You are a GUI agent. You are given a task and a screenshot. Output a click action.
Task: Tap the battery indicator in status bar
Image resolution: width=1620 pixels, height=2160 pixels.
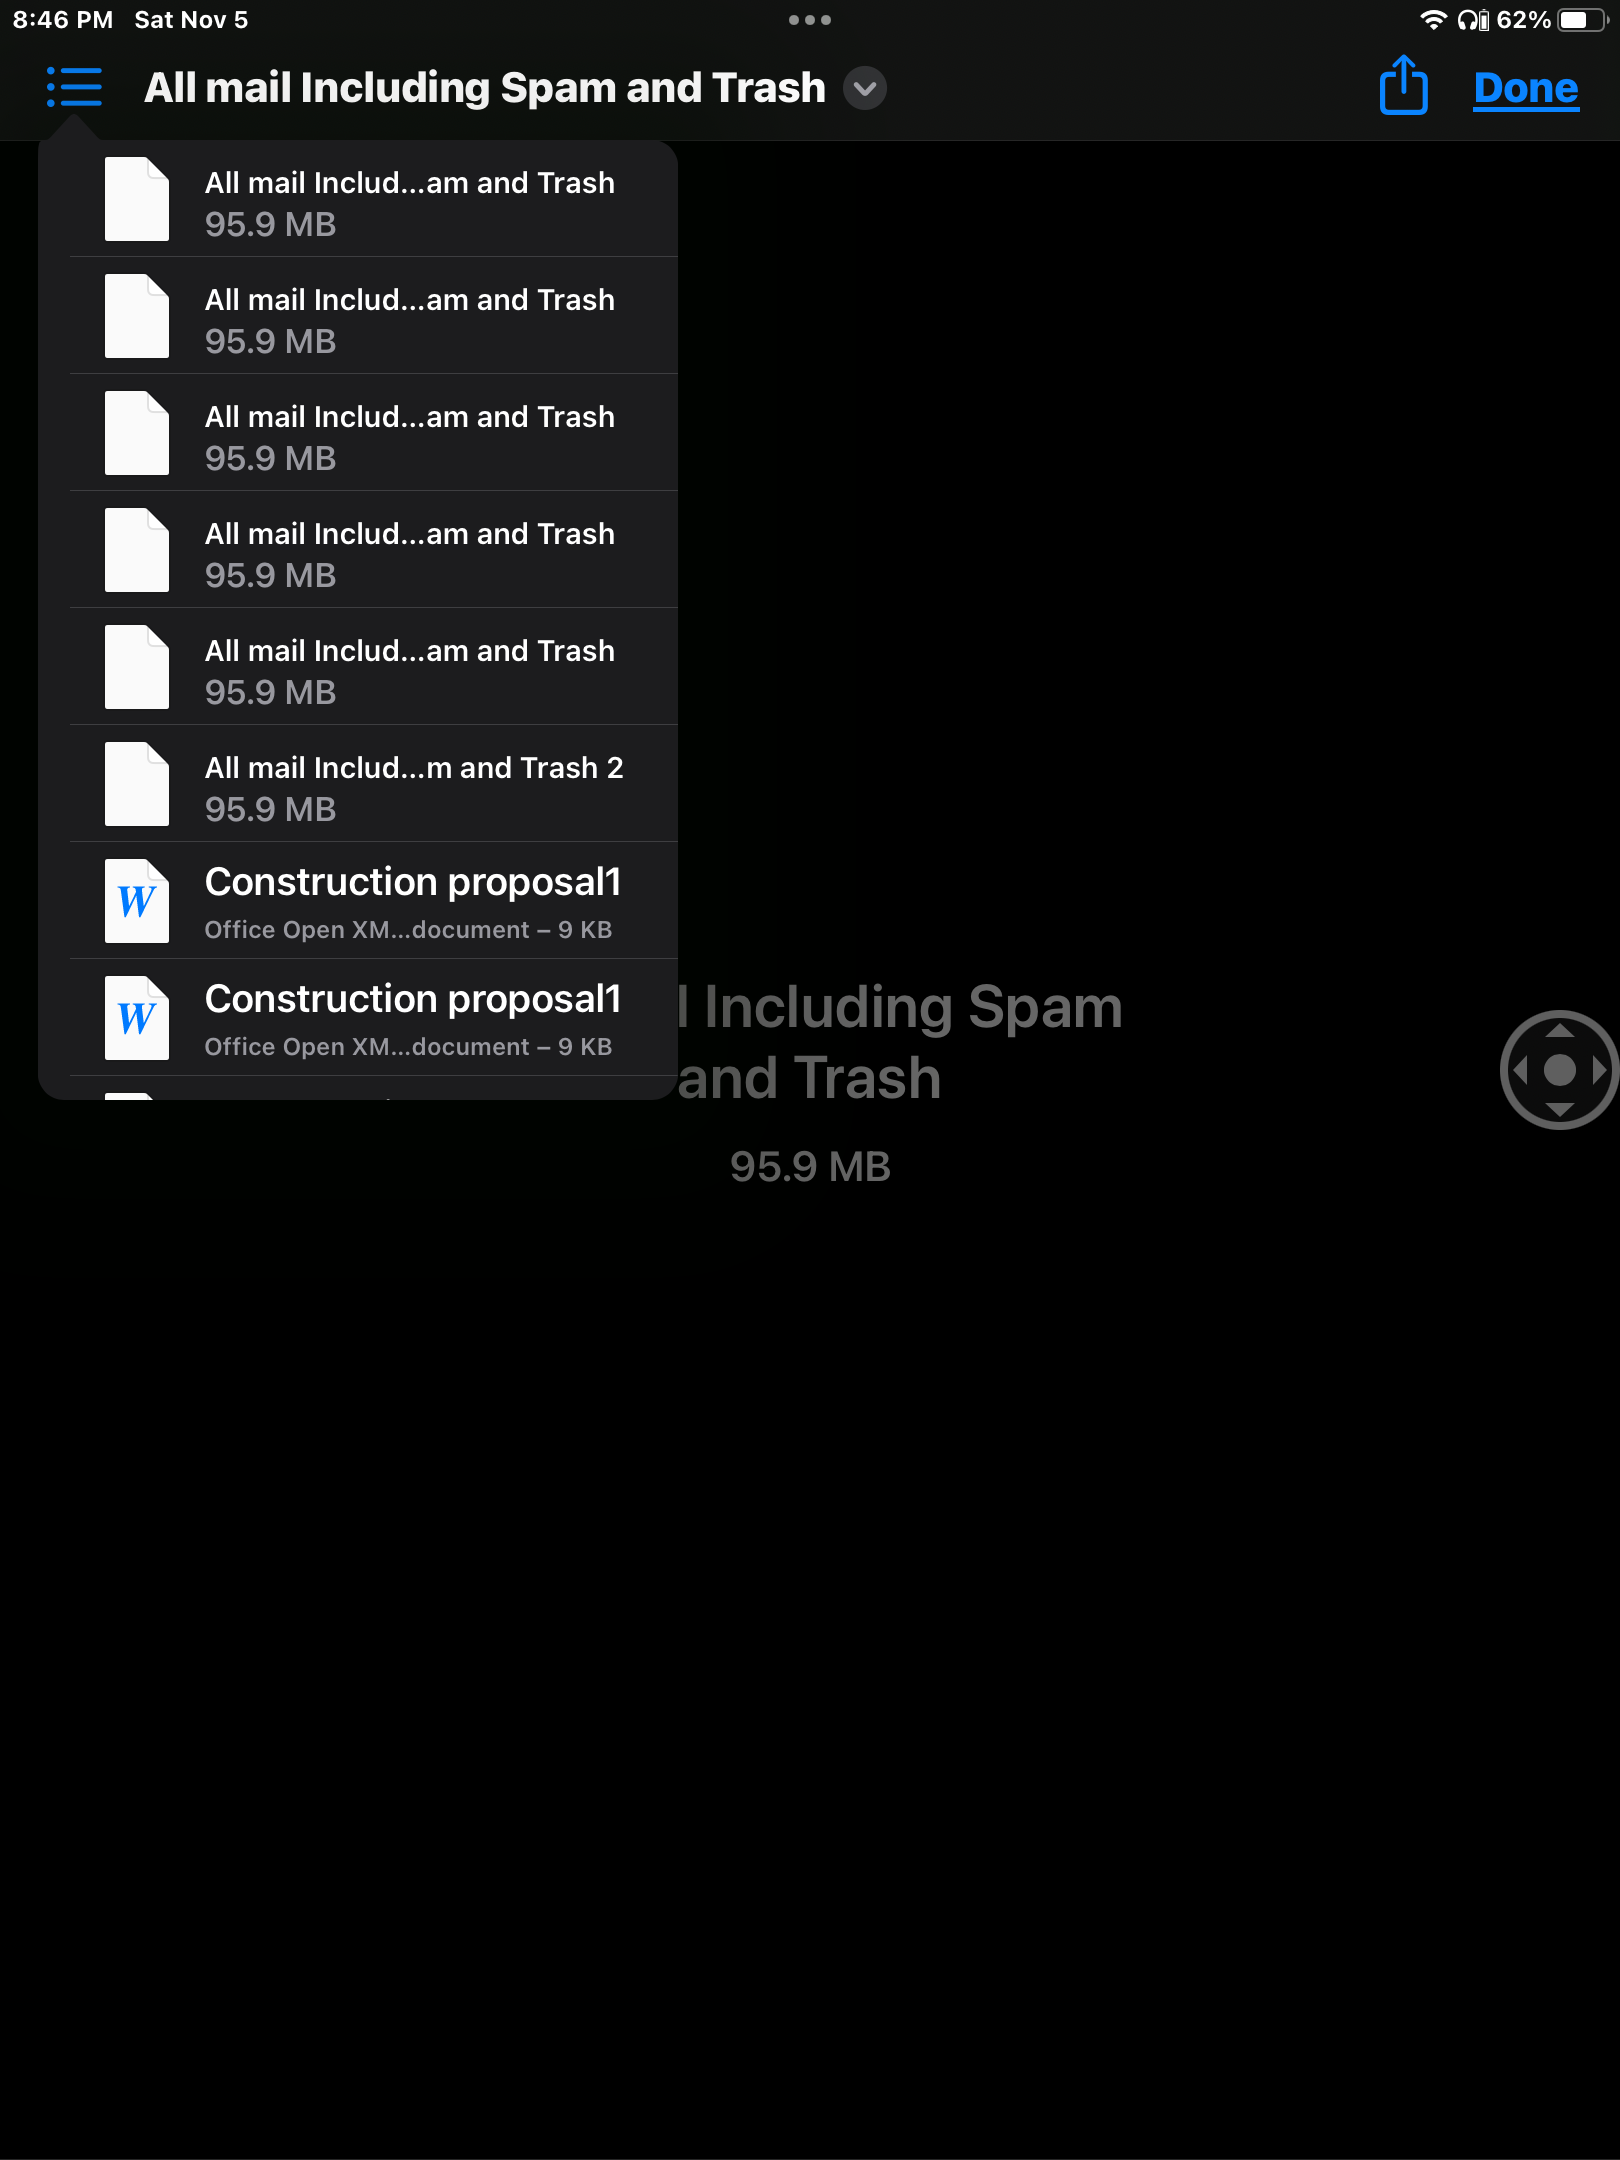click(1583, 20)
